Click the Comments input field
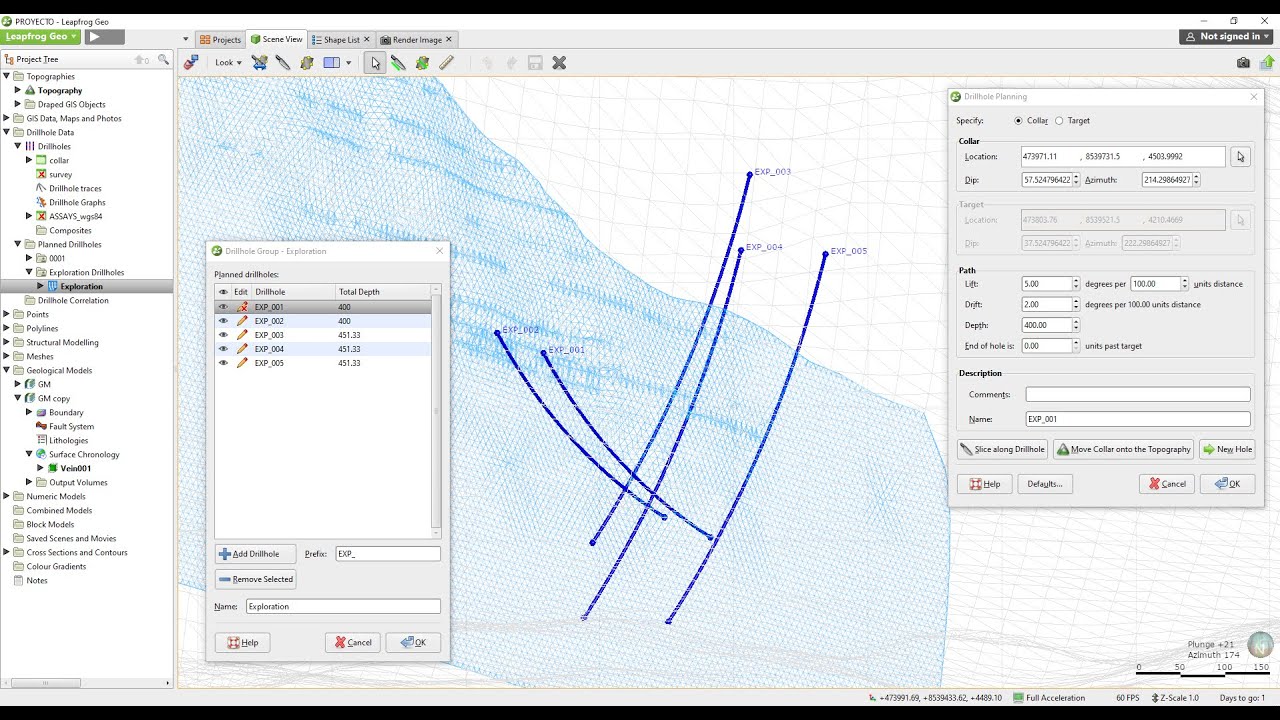 pyautogui.click(x=1138, y=395)
